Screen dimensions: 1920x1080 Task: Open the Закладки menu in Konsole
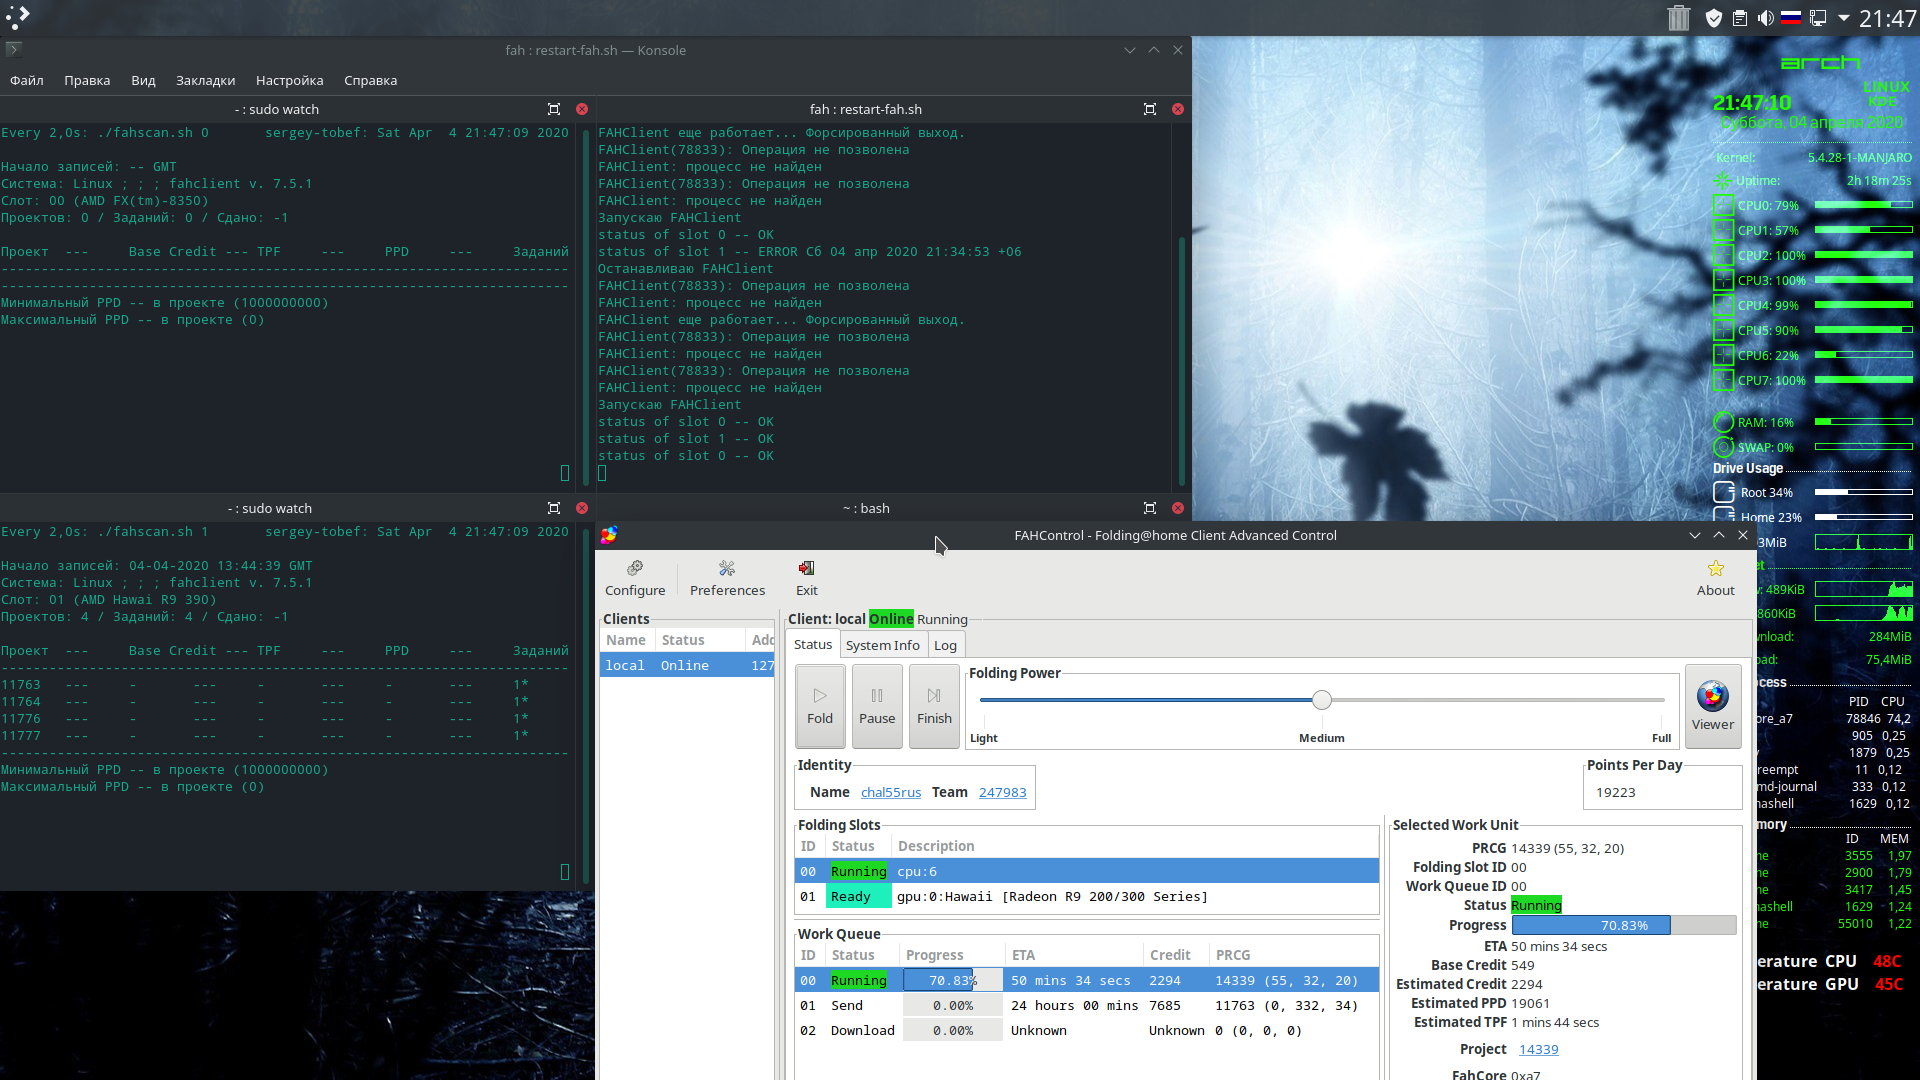pos(205,80)
